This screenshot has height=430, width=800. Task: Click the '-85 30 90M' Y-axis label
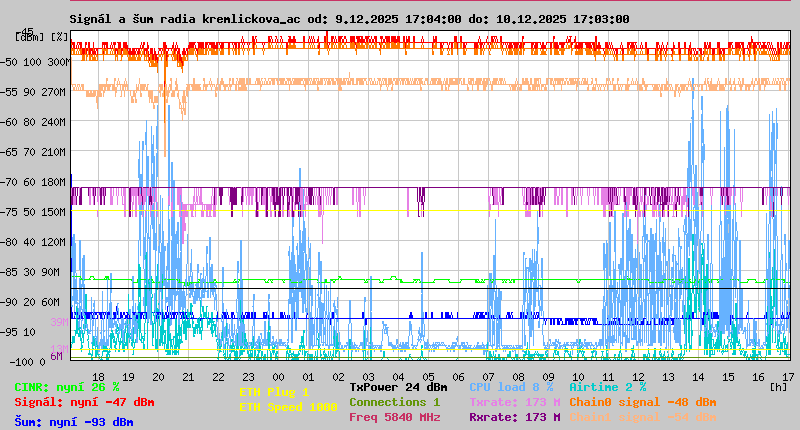(30, 272)
